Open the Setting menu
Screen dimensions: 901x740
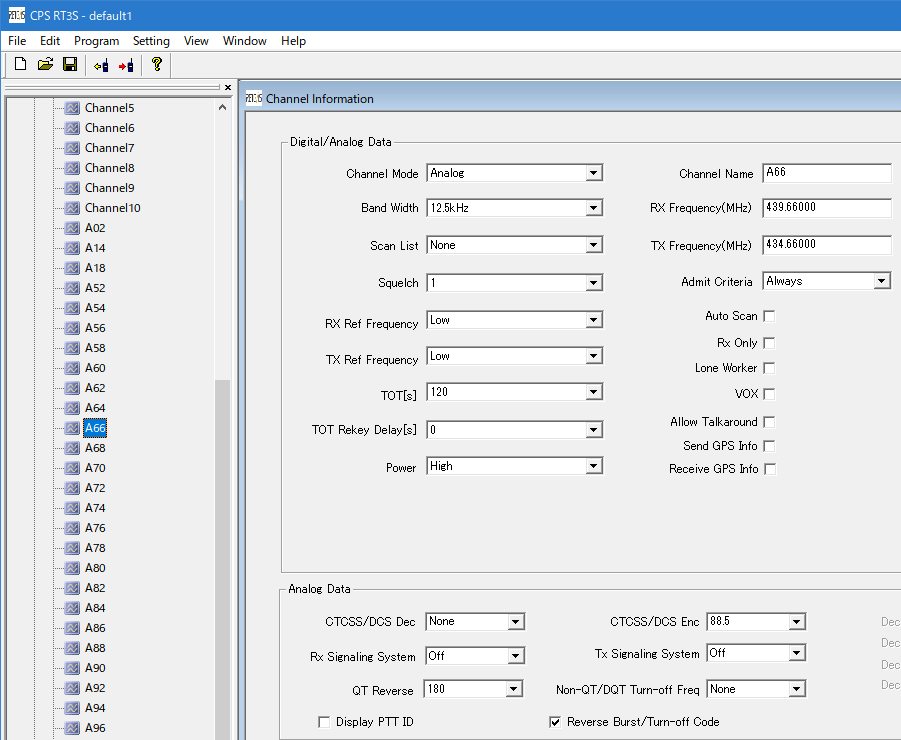click(x=151, y=41)
